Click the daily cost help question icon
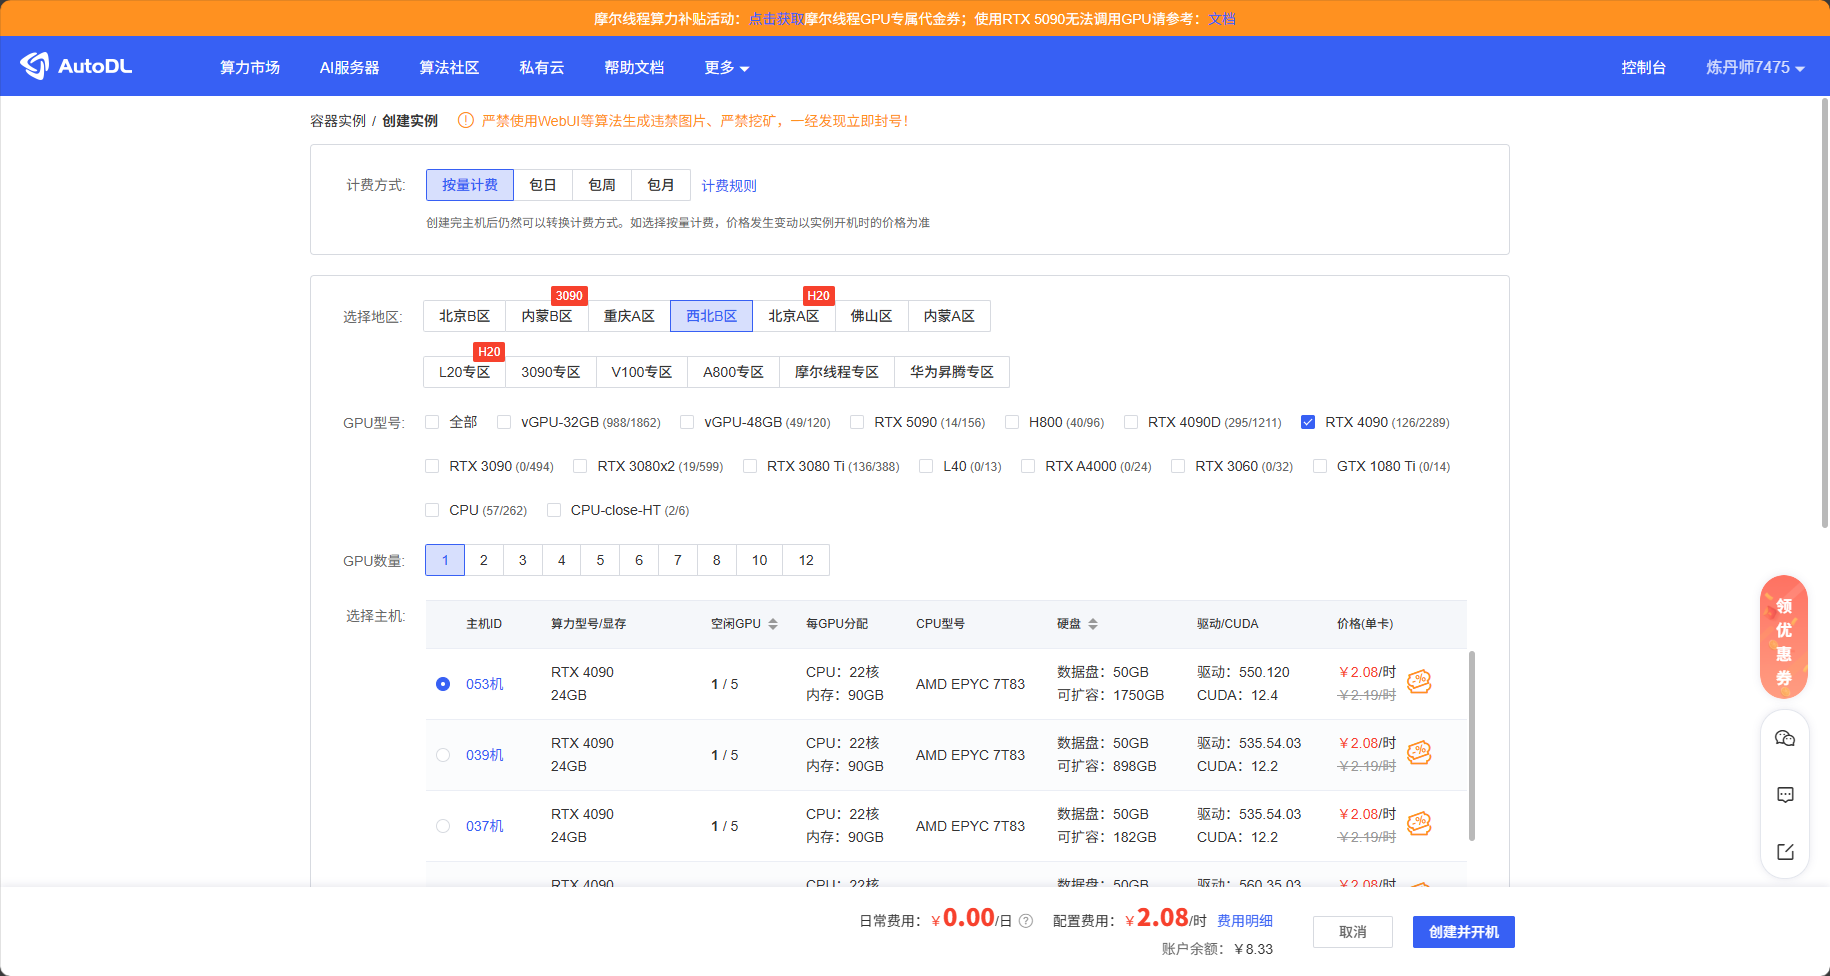 coord(1025,921)
